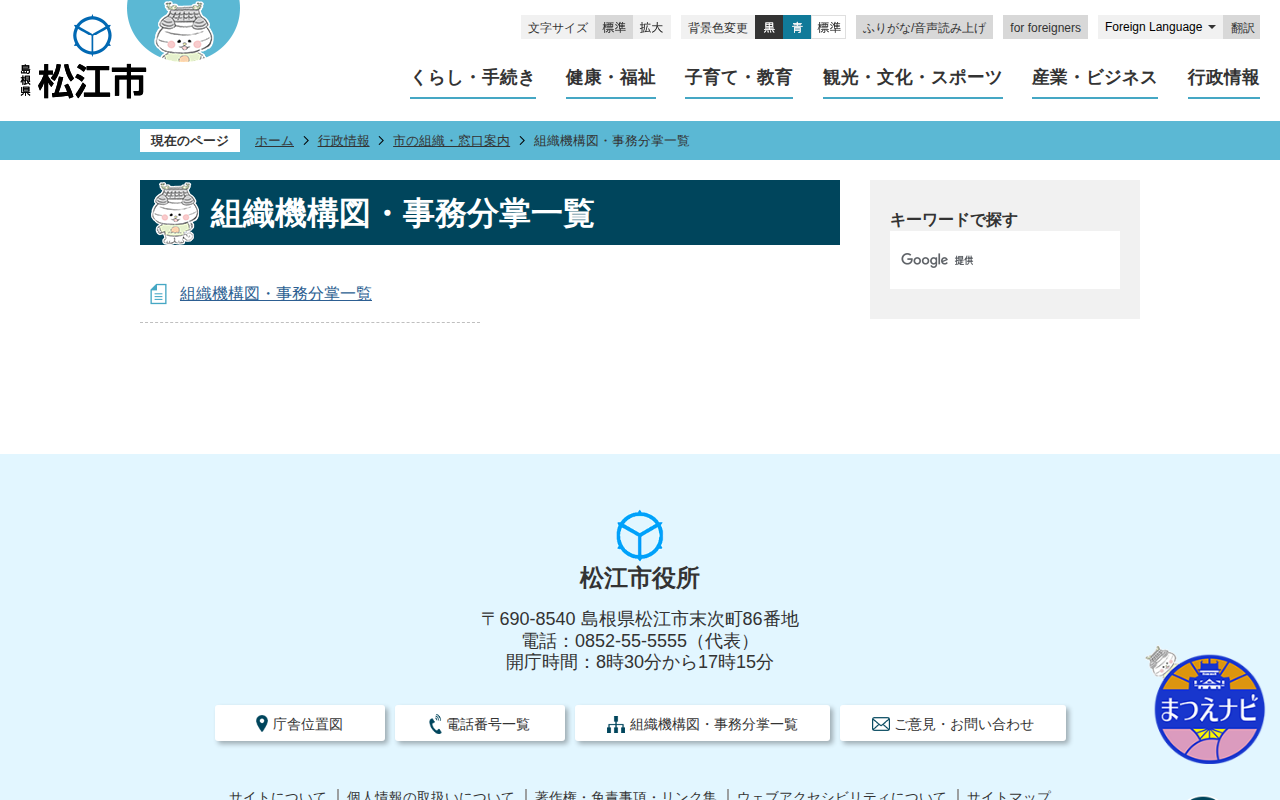Set text size to 標準
This screenshot has width=1280, height=800.
point(614,27)
